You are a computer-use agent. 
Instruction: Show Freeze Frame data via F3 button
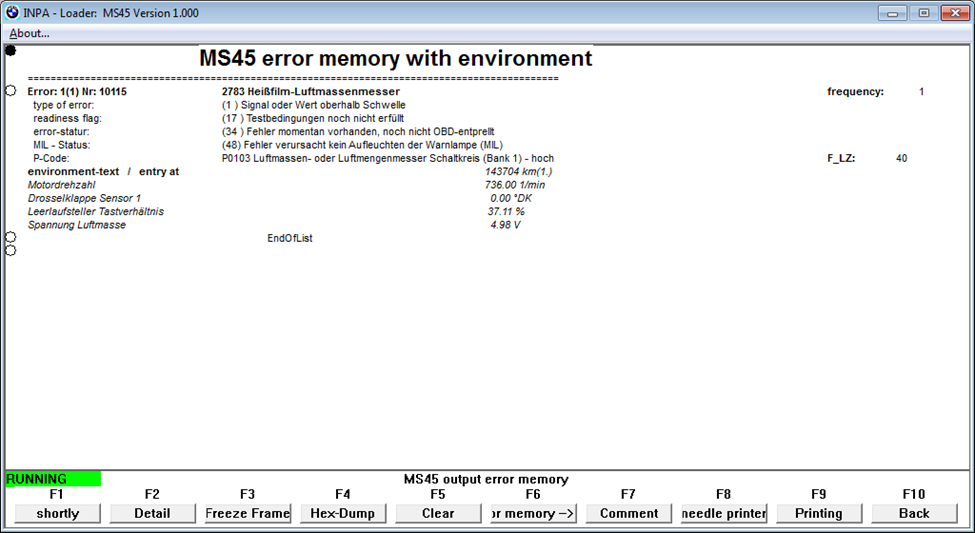point(247,513)
